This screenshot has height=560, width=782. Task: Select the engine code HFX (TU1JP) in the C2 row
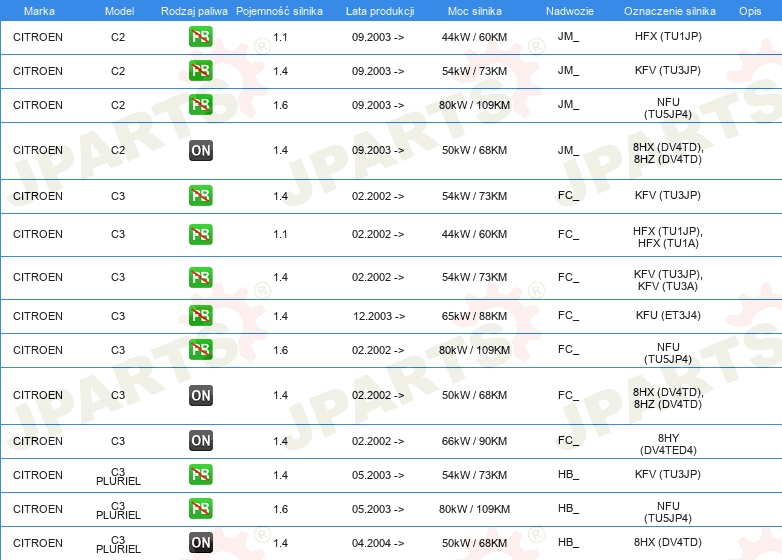668,36
